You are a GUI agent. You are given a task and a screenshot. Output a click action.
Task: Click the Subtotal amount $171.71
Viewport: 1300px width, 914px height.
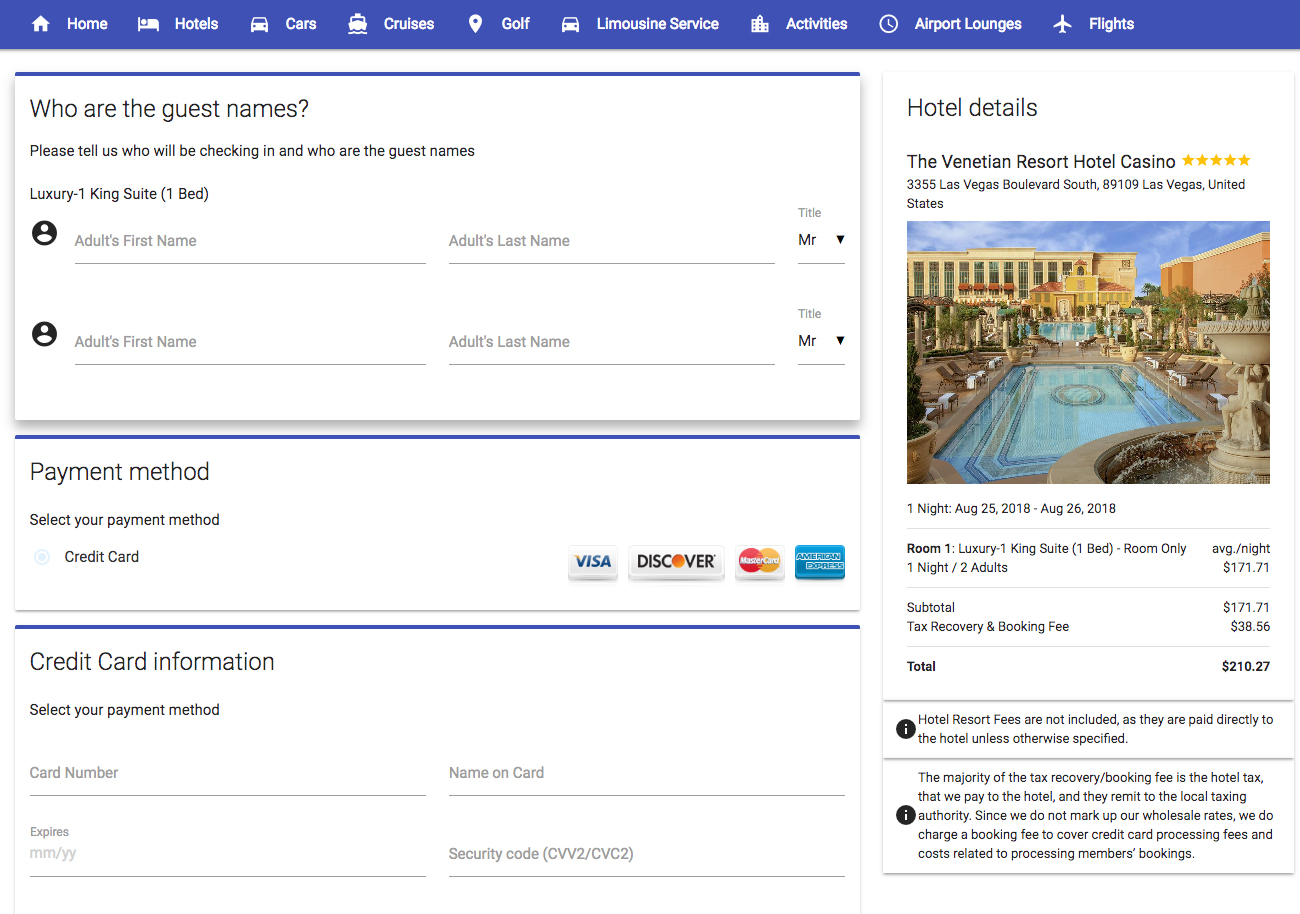point(1246,607)
